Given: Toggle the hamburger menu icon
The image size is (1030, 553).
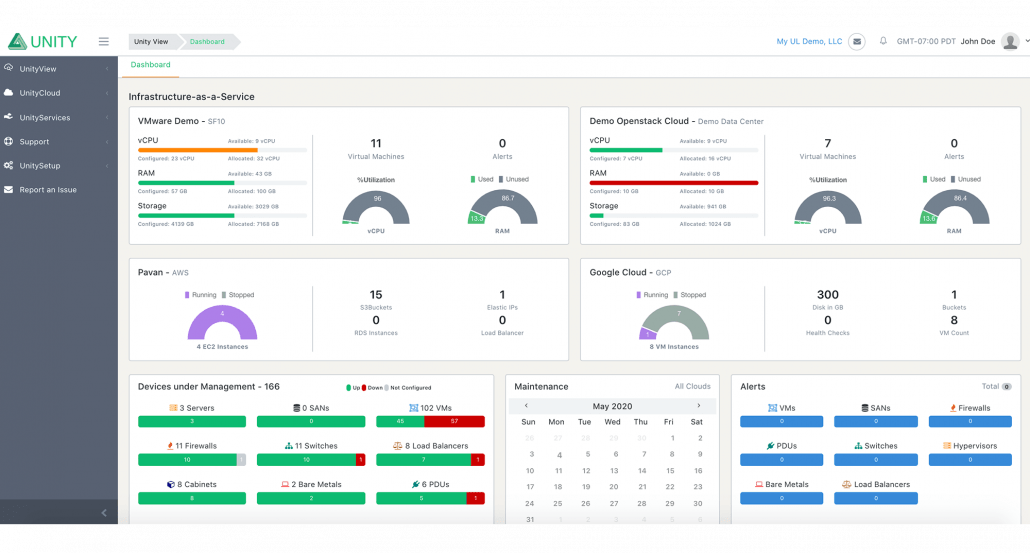Looking at the screenshot, I should (x=104, y=41).
